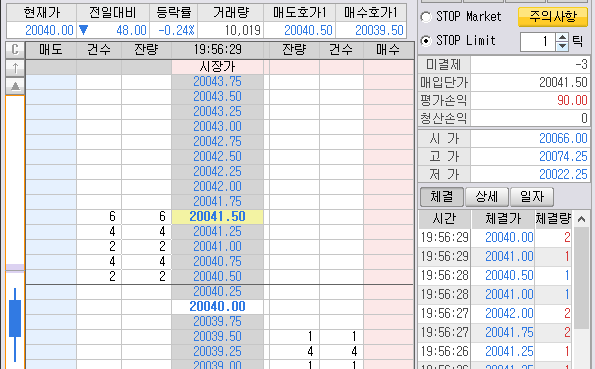Decrease tick value with stepper down arrow

point(562,46)
